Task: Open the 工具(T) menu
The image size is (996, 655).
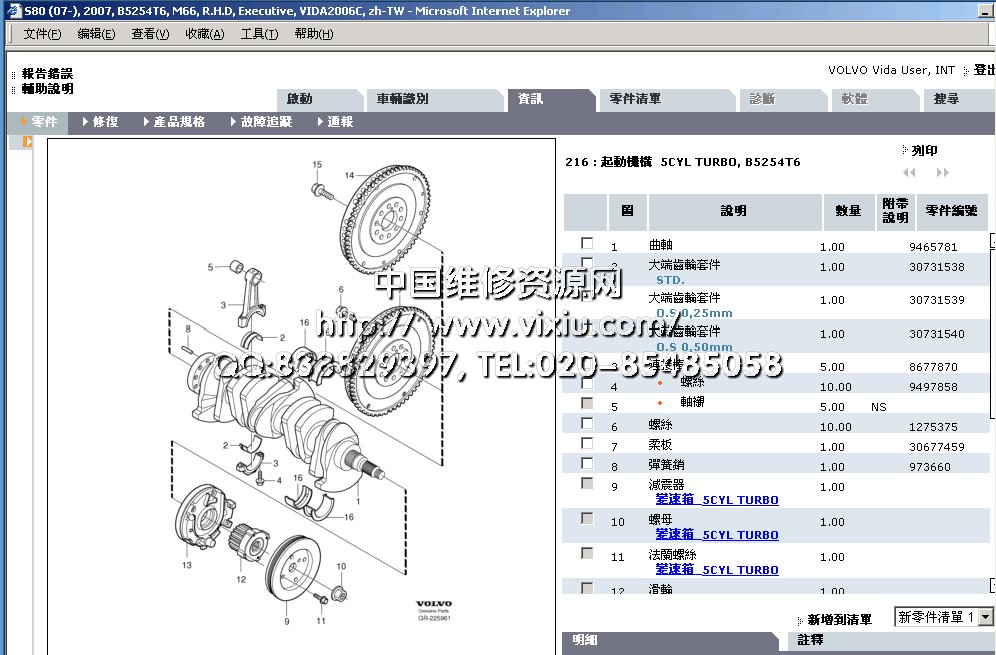Action: [259, 34]
